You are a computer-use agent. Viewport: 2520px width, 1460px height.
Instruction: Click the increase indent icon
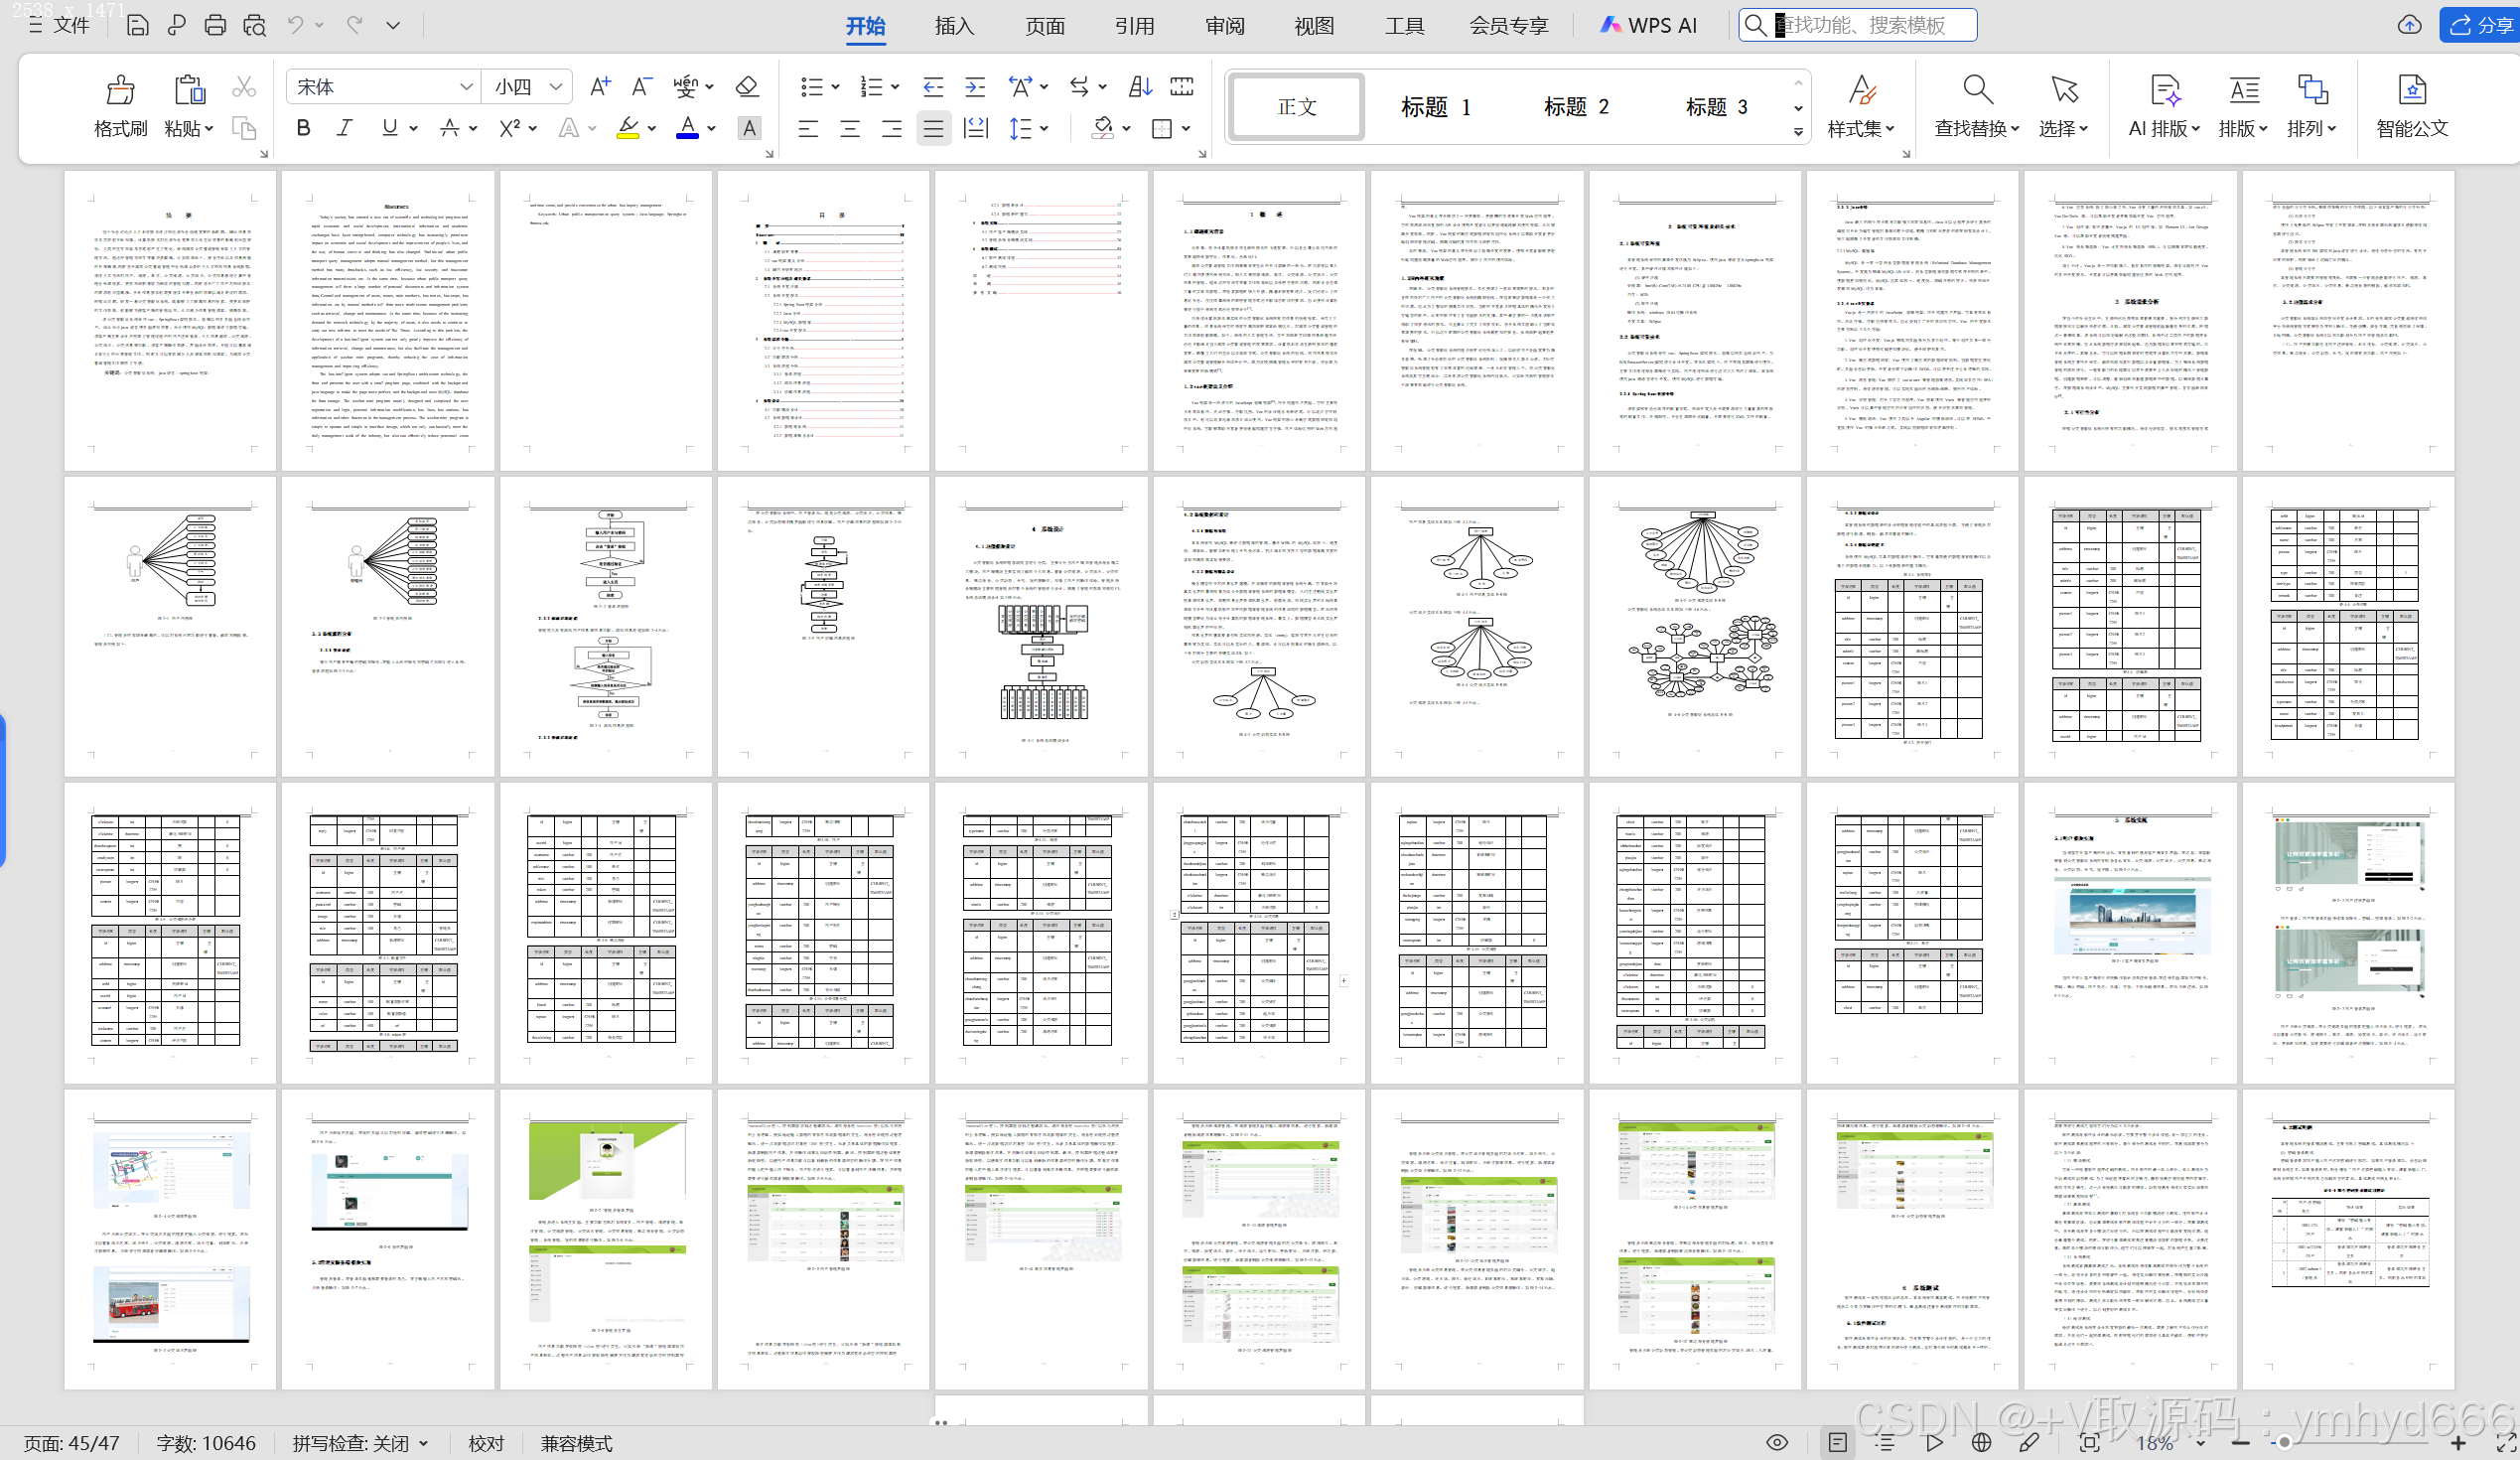(x=974, y=87)
